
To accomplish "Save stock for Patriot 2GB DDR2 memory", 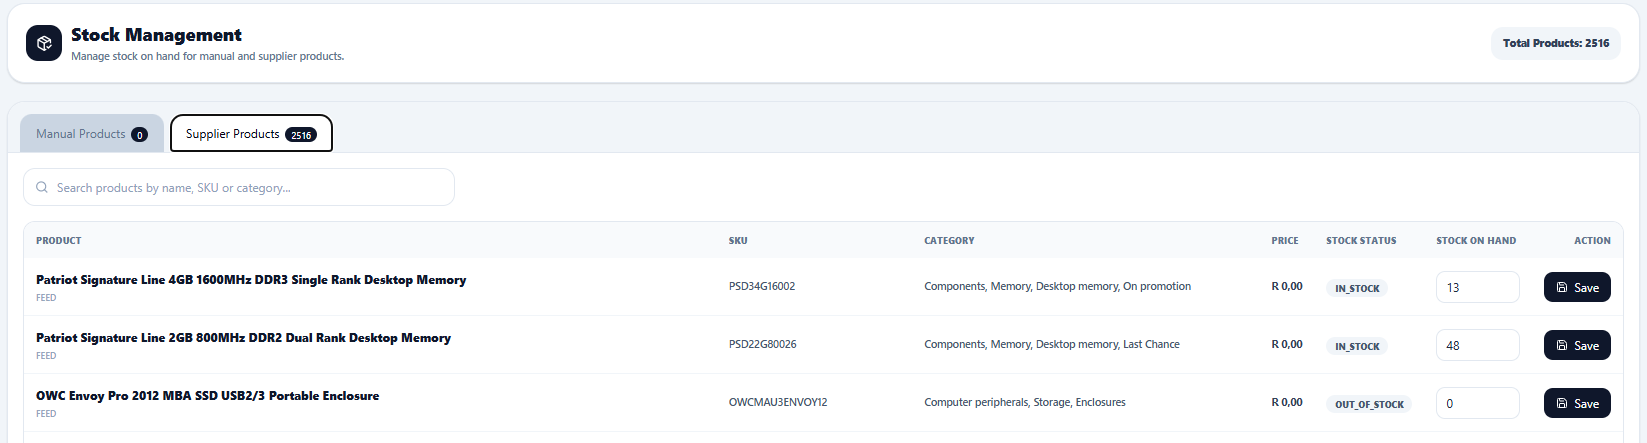I will [1577, 345].
